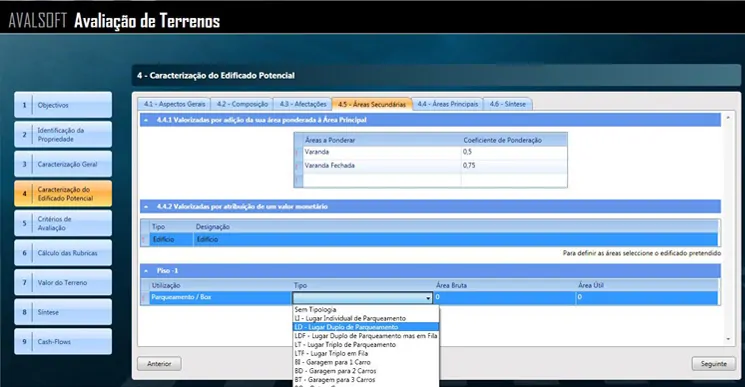Choose BD - Garagem para 2 Carros

[366, 371]
